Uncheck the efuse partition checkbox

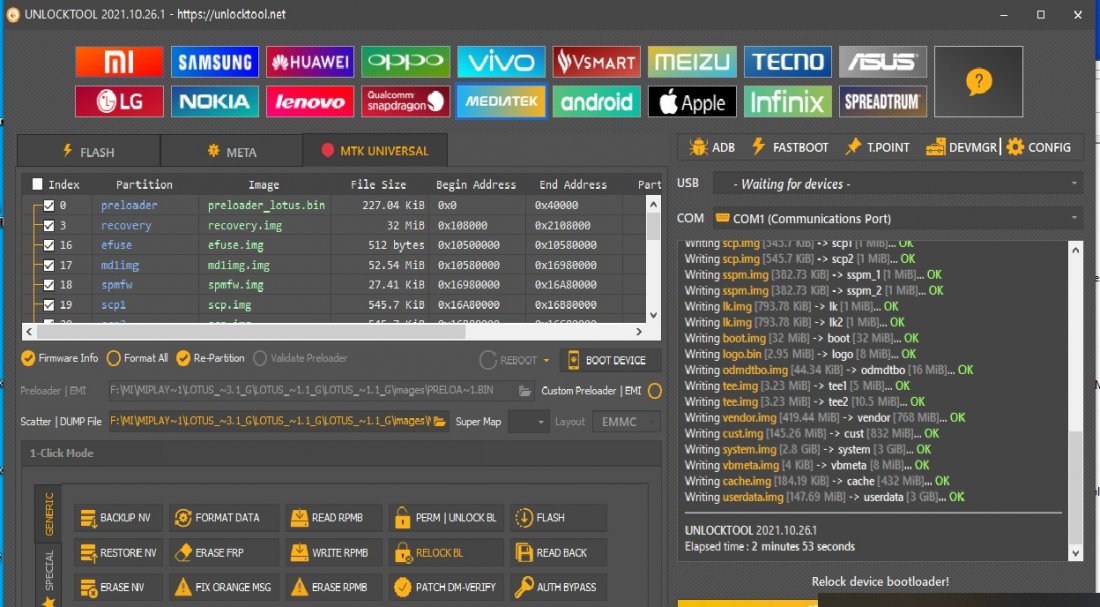click(x=48, y=245)
